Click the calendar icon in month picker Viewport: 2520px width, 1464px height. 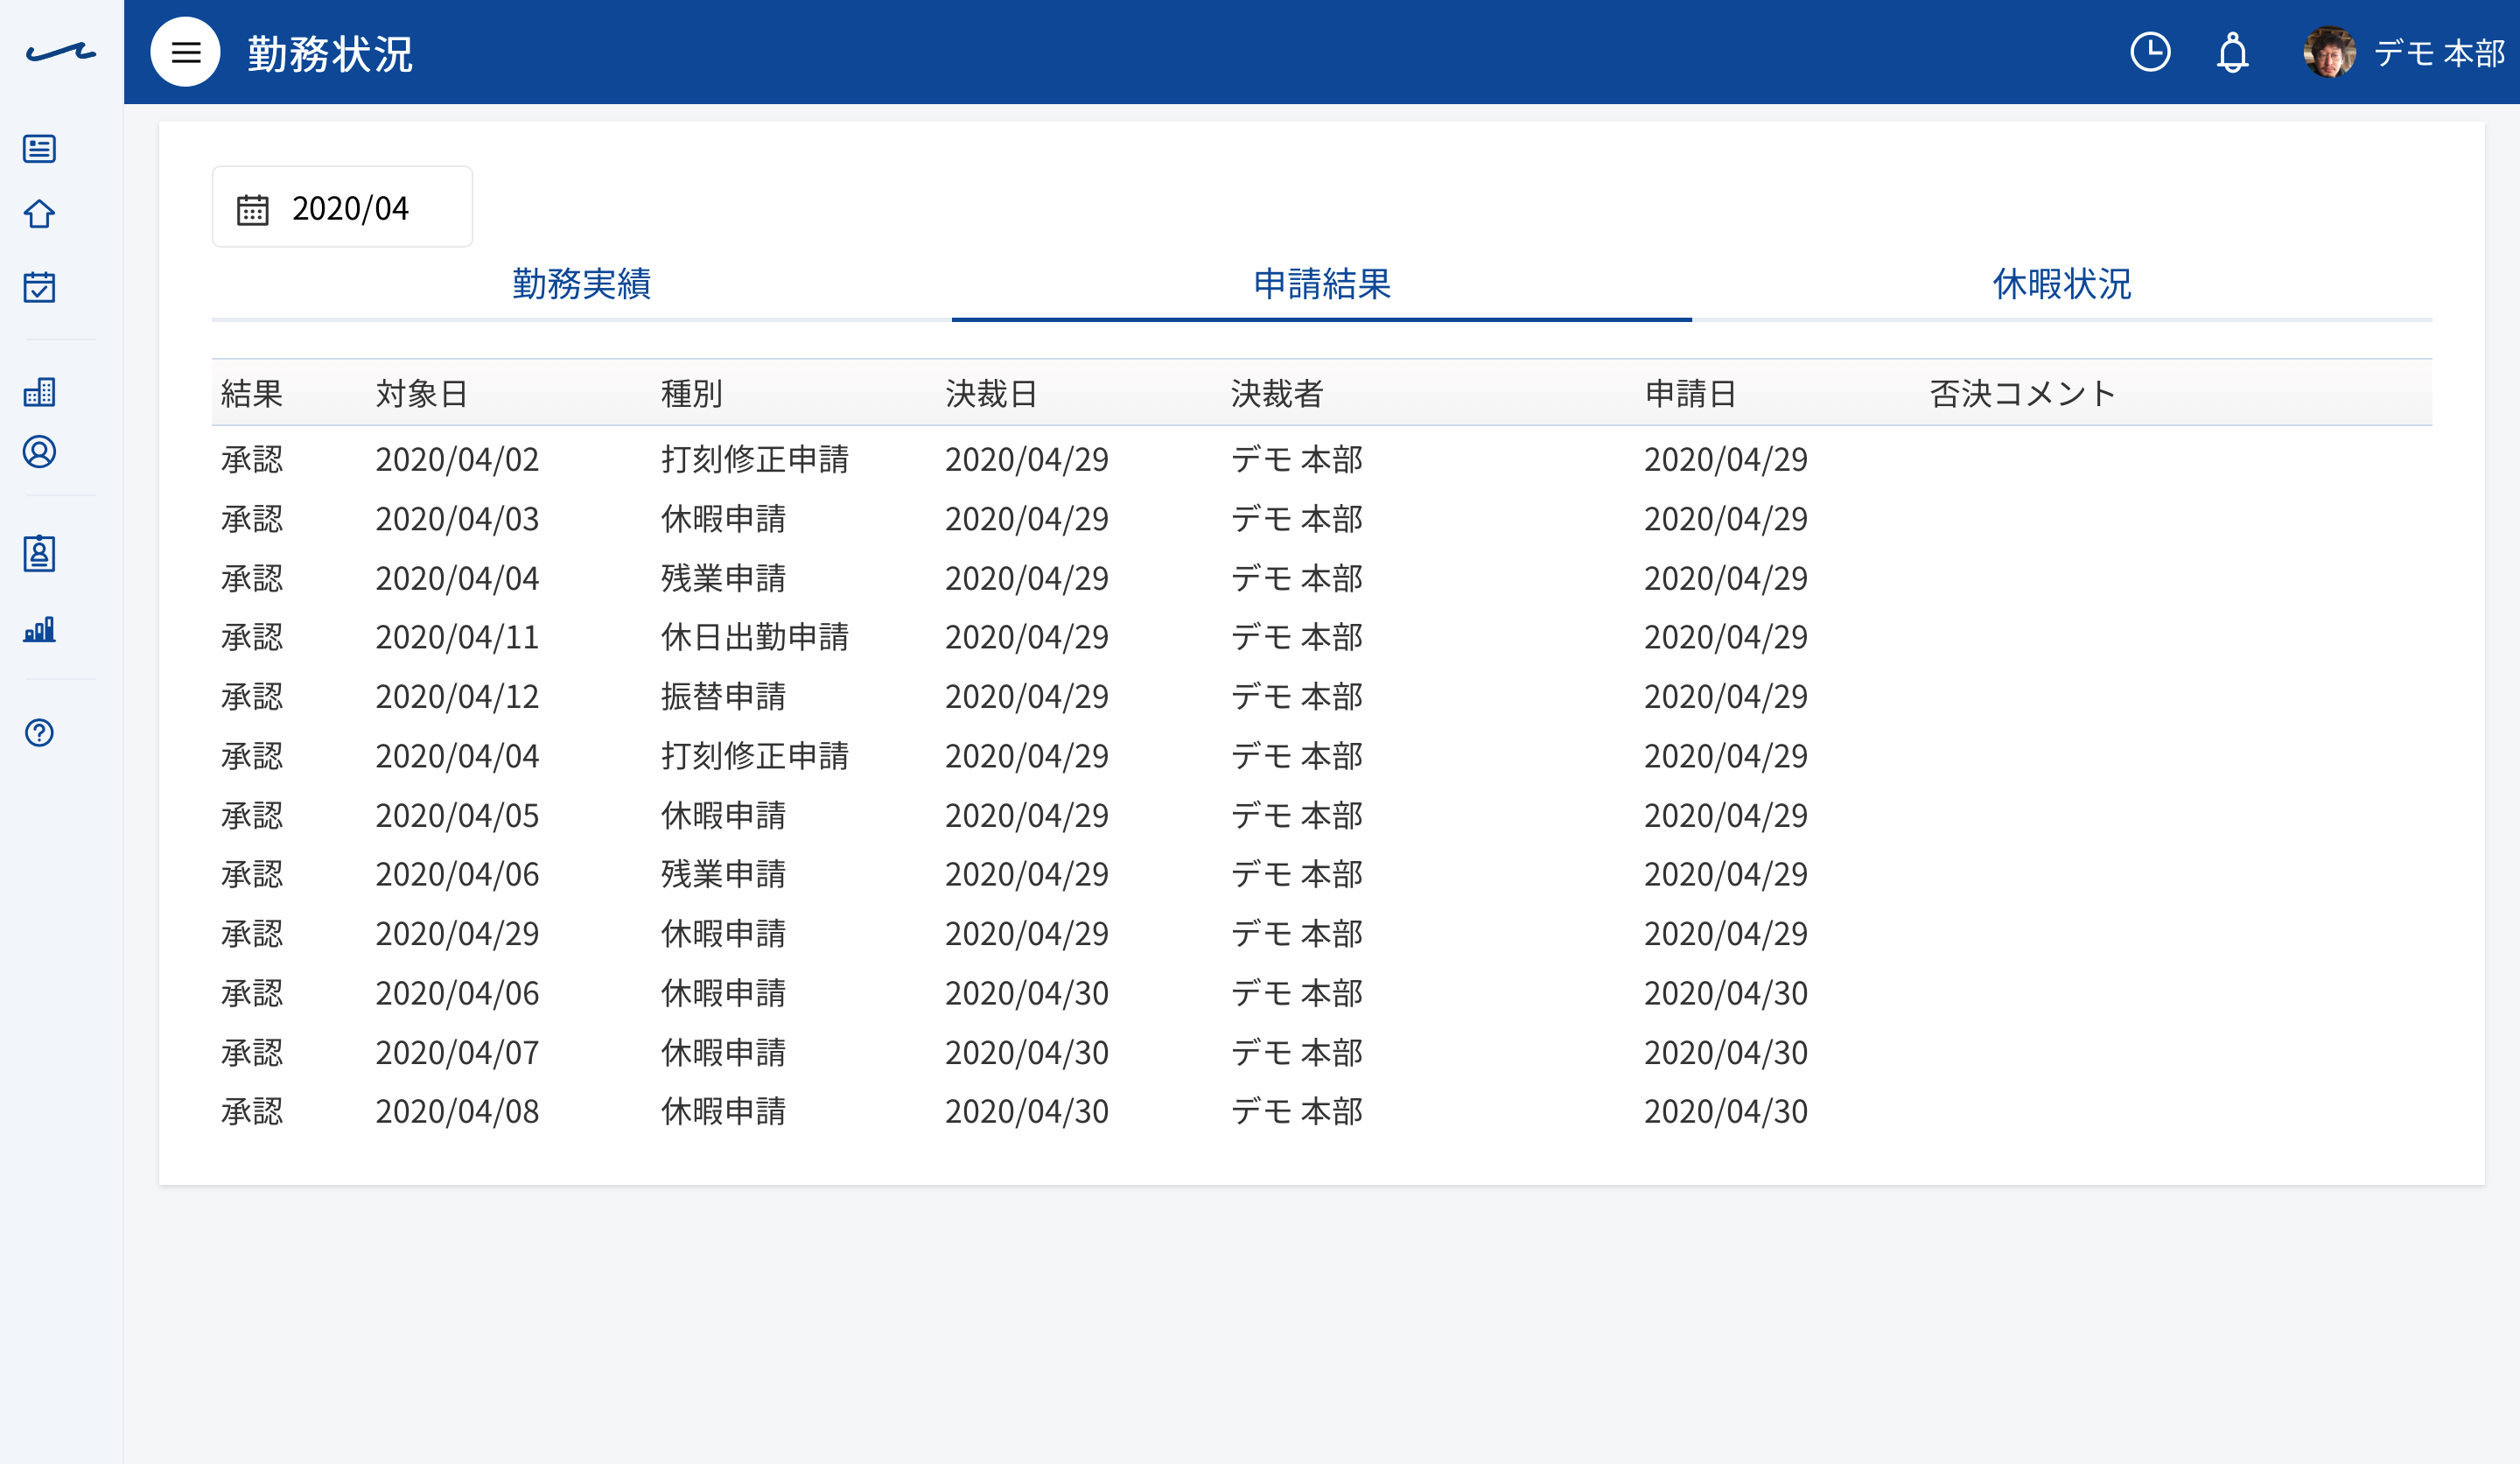[x=253, y=209]
